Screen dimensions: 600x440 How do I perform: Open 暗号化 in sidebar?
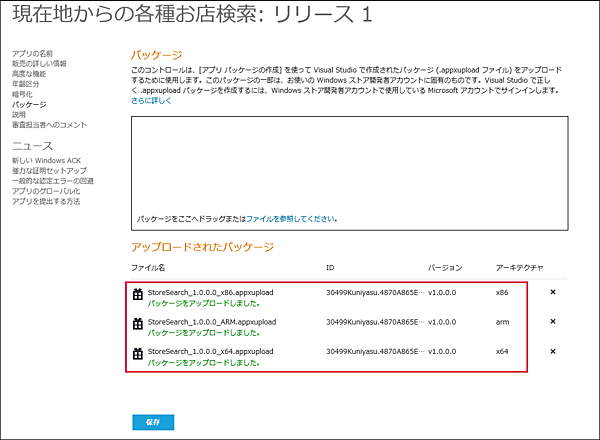(22, 94)
